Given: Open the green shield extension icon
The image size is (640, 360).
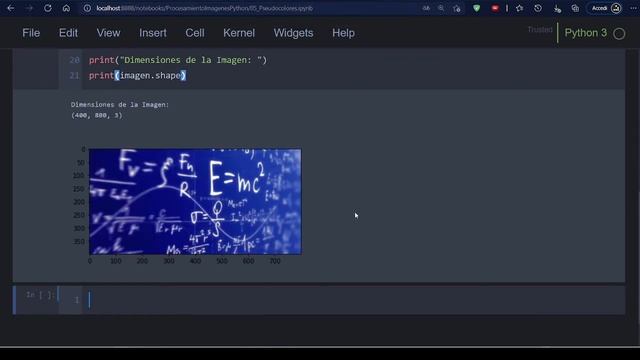Looking at the screenshot, I should 476,8.
